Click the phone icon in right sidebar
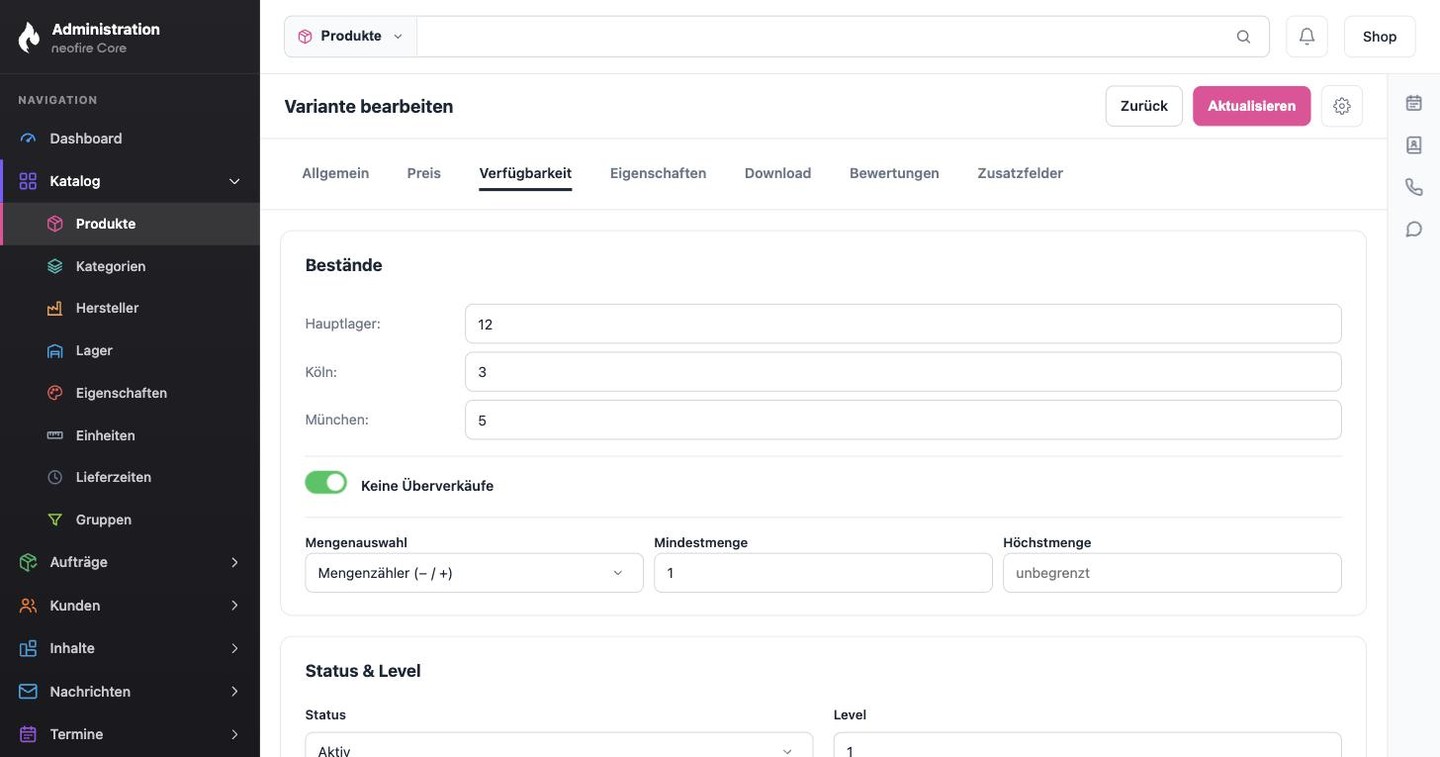 point(1414,187)
